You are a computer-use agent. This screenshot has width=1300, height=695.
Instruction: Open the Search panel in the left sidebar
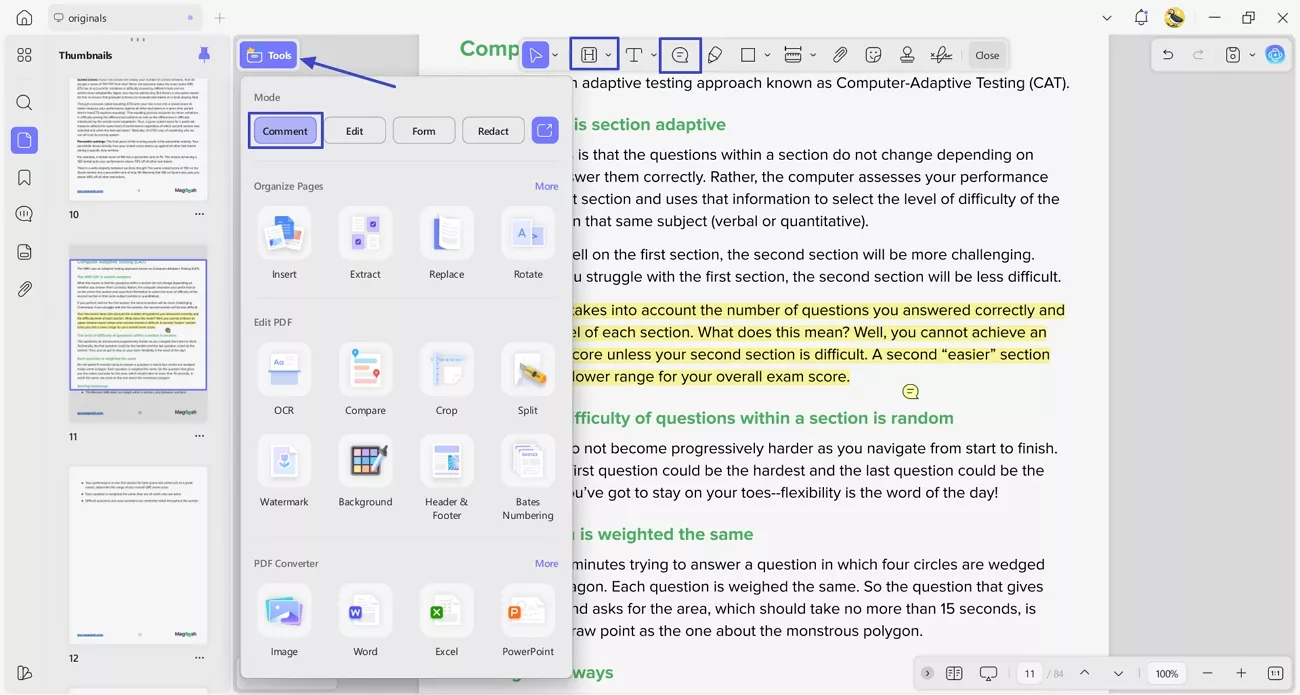(x=24, y=102)
